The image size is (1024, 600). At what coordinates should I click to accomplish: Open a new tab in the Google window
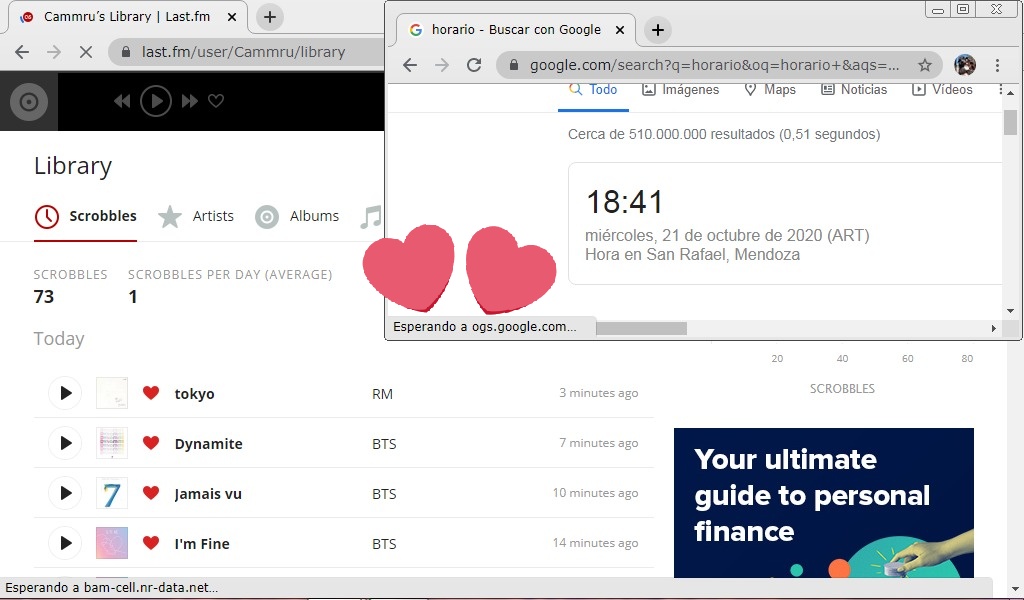point(658,30)
